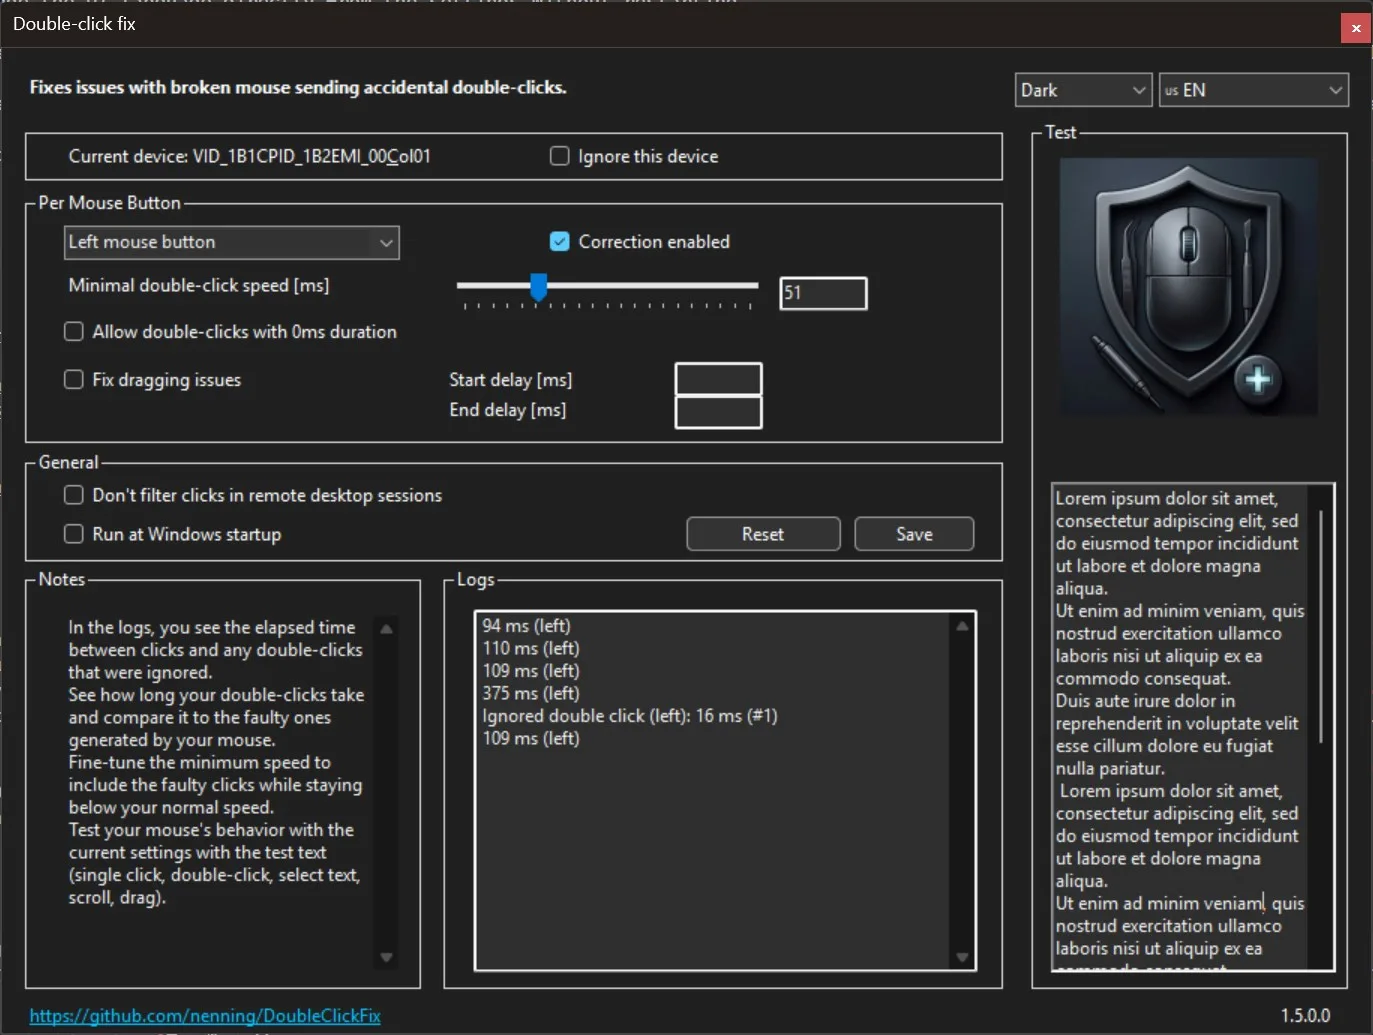Open the GitHub DoubleClickFix link
Viewport: 1373px width, 1035px height.
[x=205, y=1016]
